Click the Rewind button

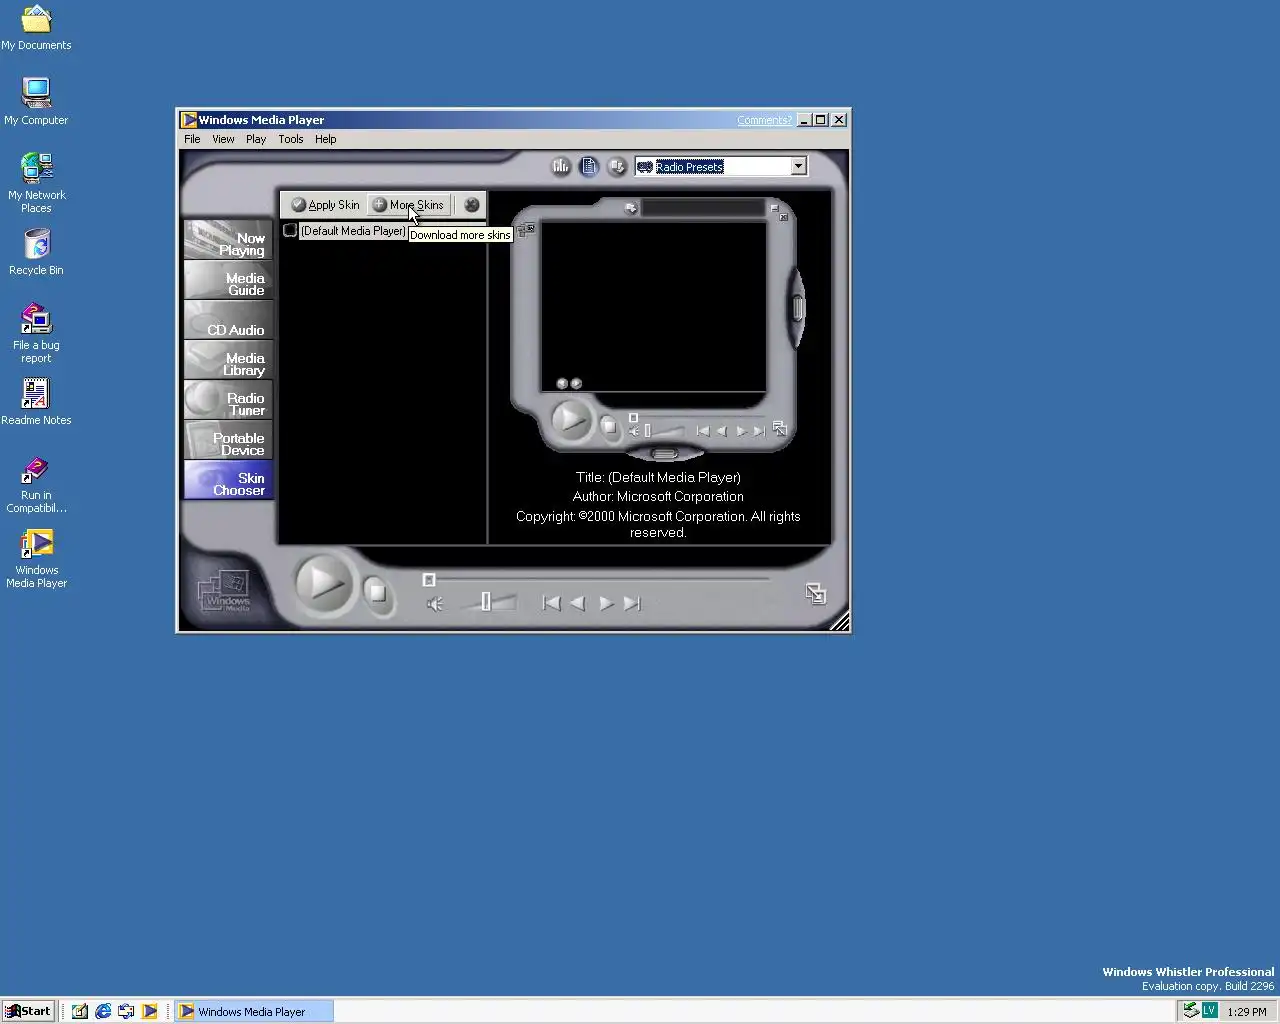point(577,603)
